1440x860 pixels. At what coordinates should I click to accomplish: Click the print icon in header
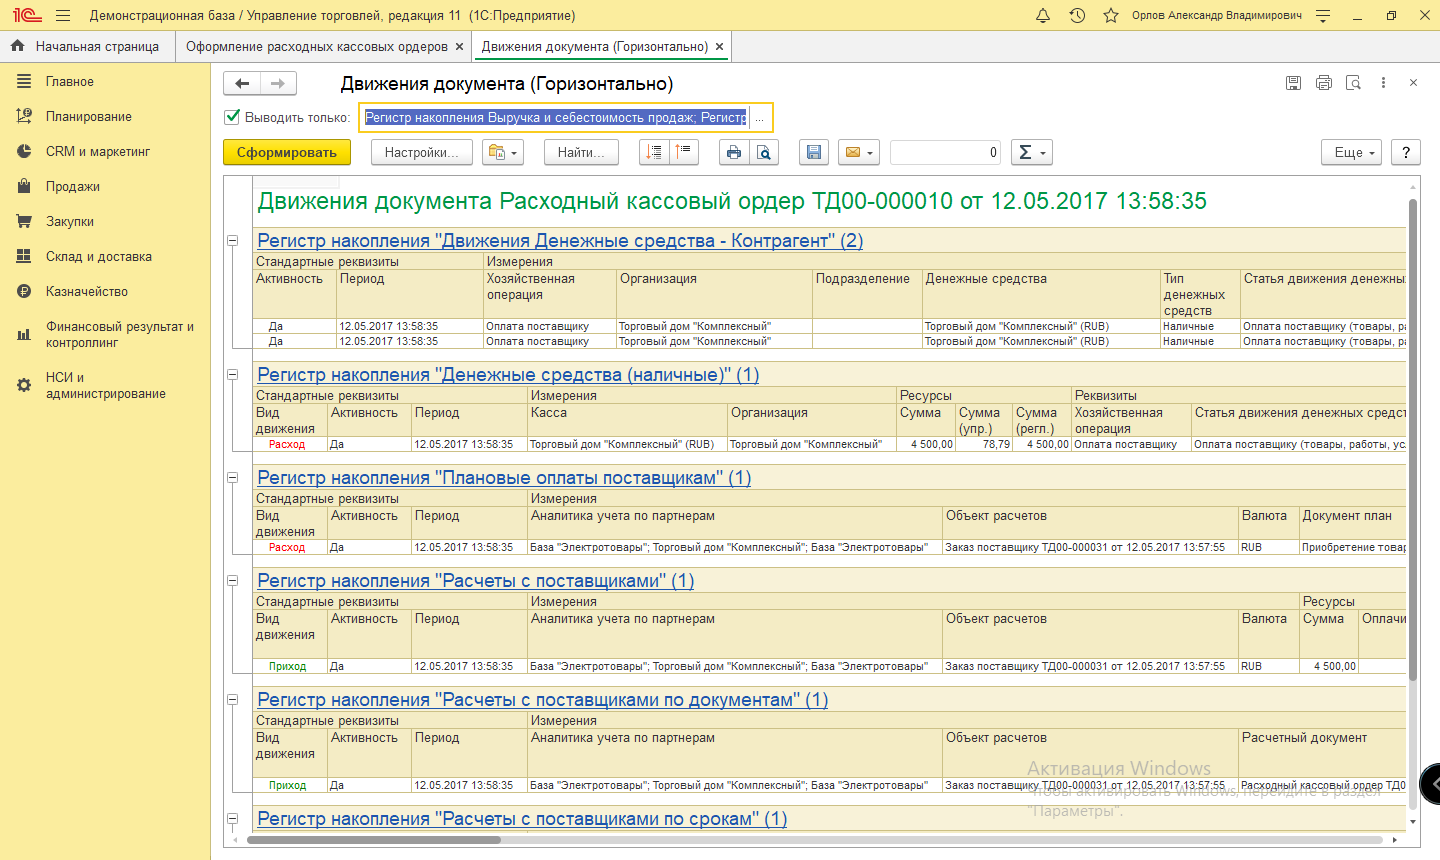point(1324,83)
